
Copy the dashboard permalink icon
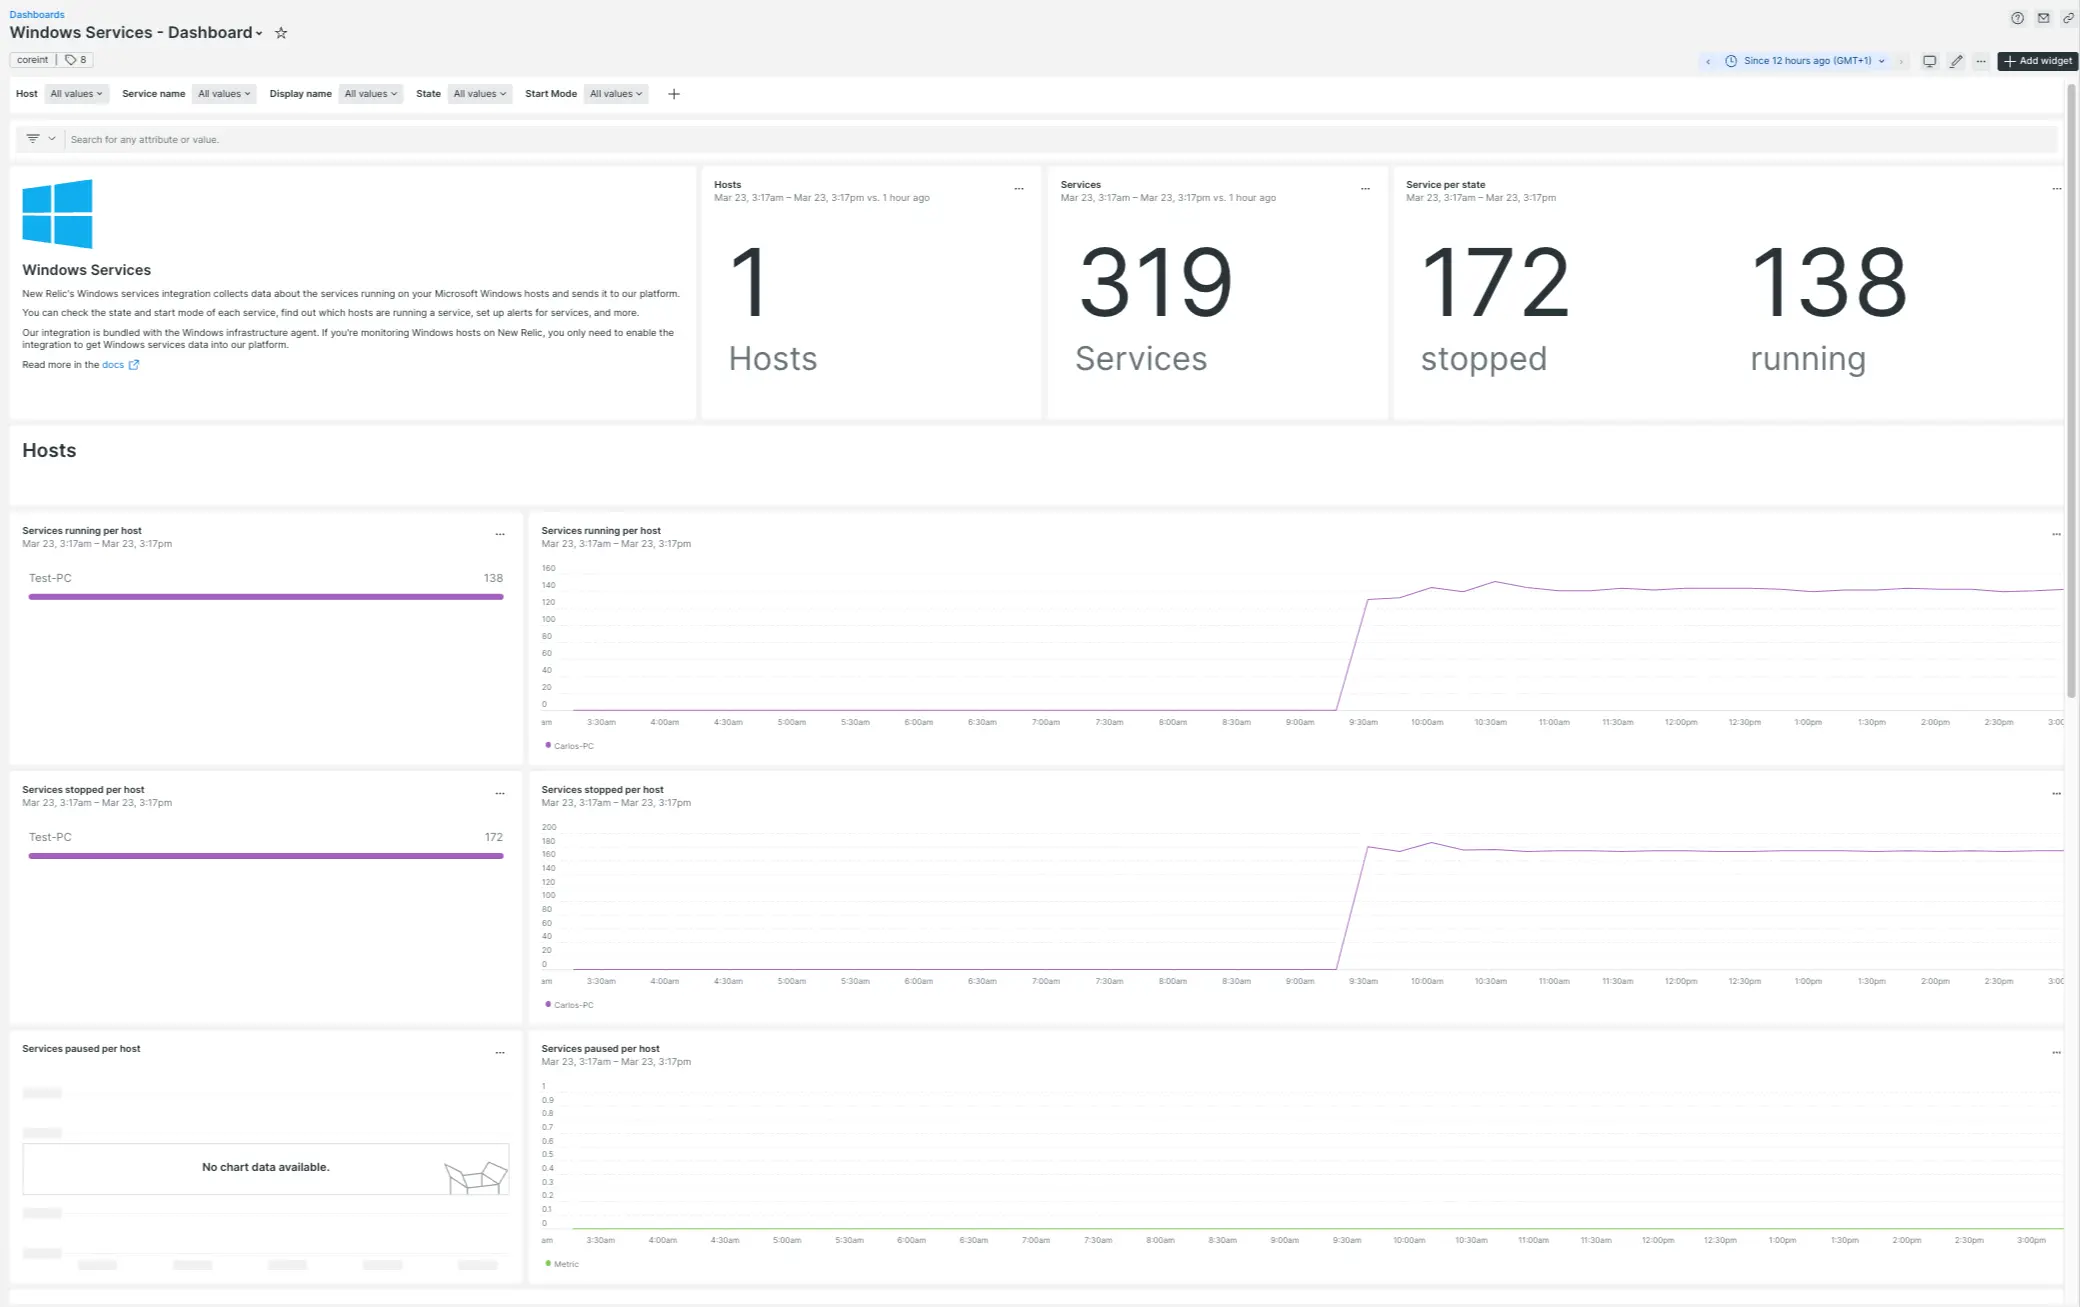[x=2069, y=17]
